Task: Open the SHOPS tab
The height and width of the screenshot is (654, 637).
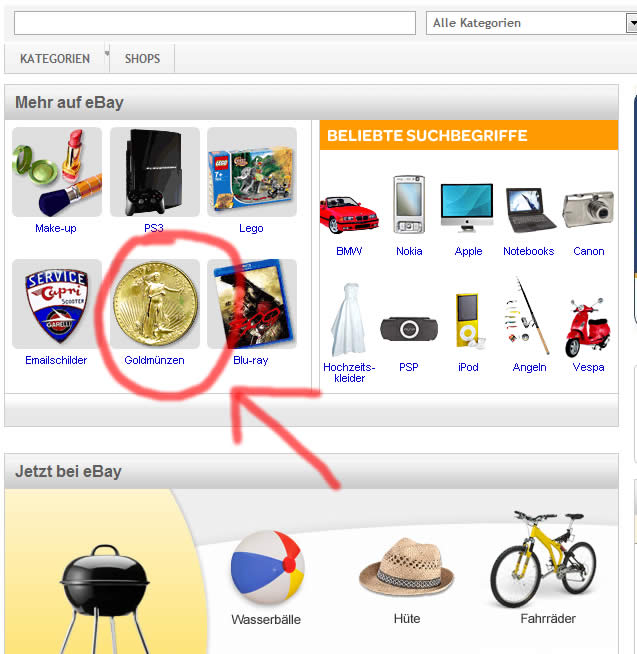Action: [142, 59]
